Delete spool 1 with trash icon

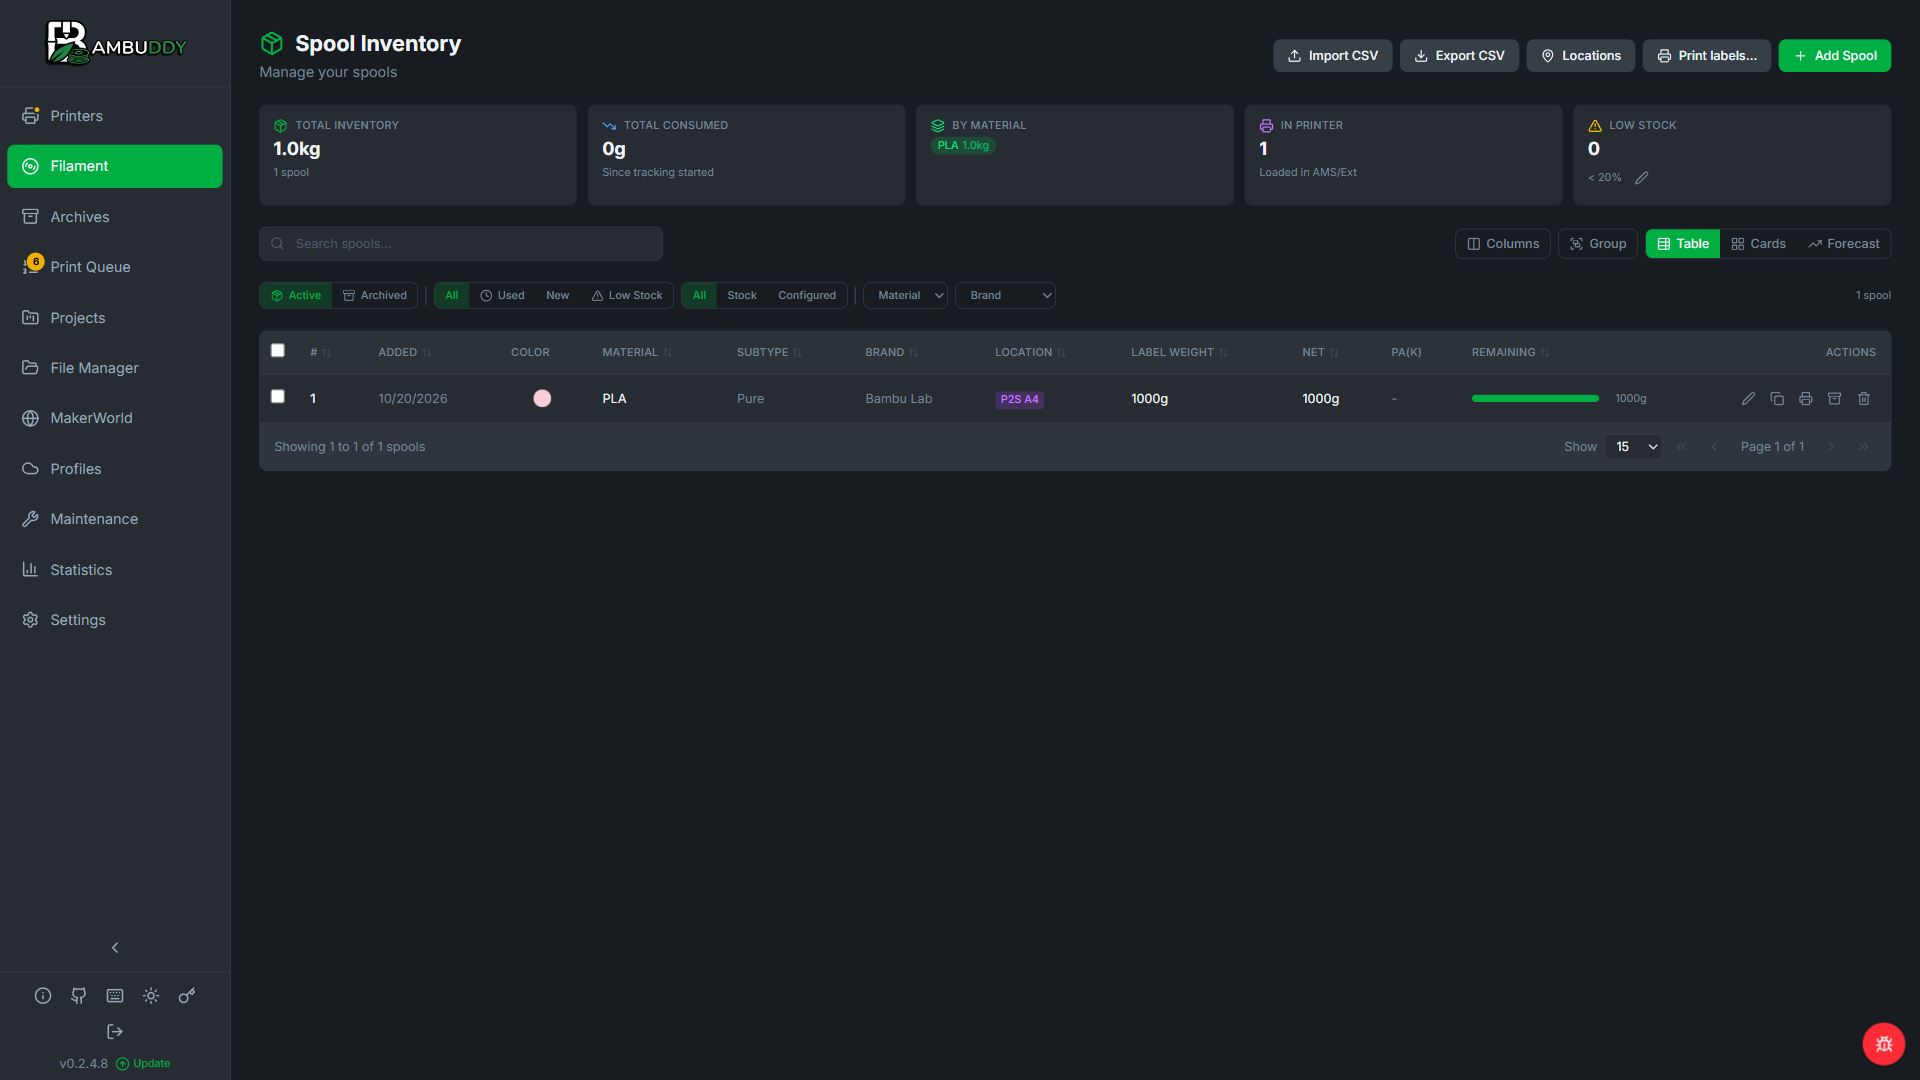pyautogui.click(x=1864, y=399)
